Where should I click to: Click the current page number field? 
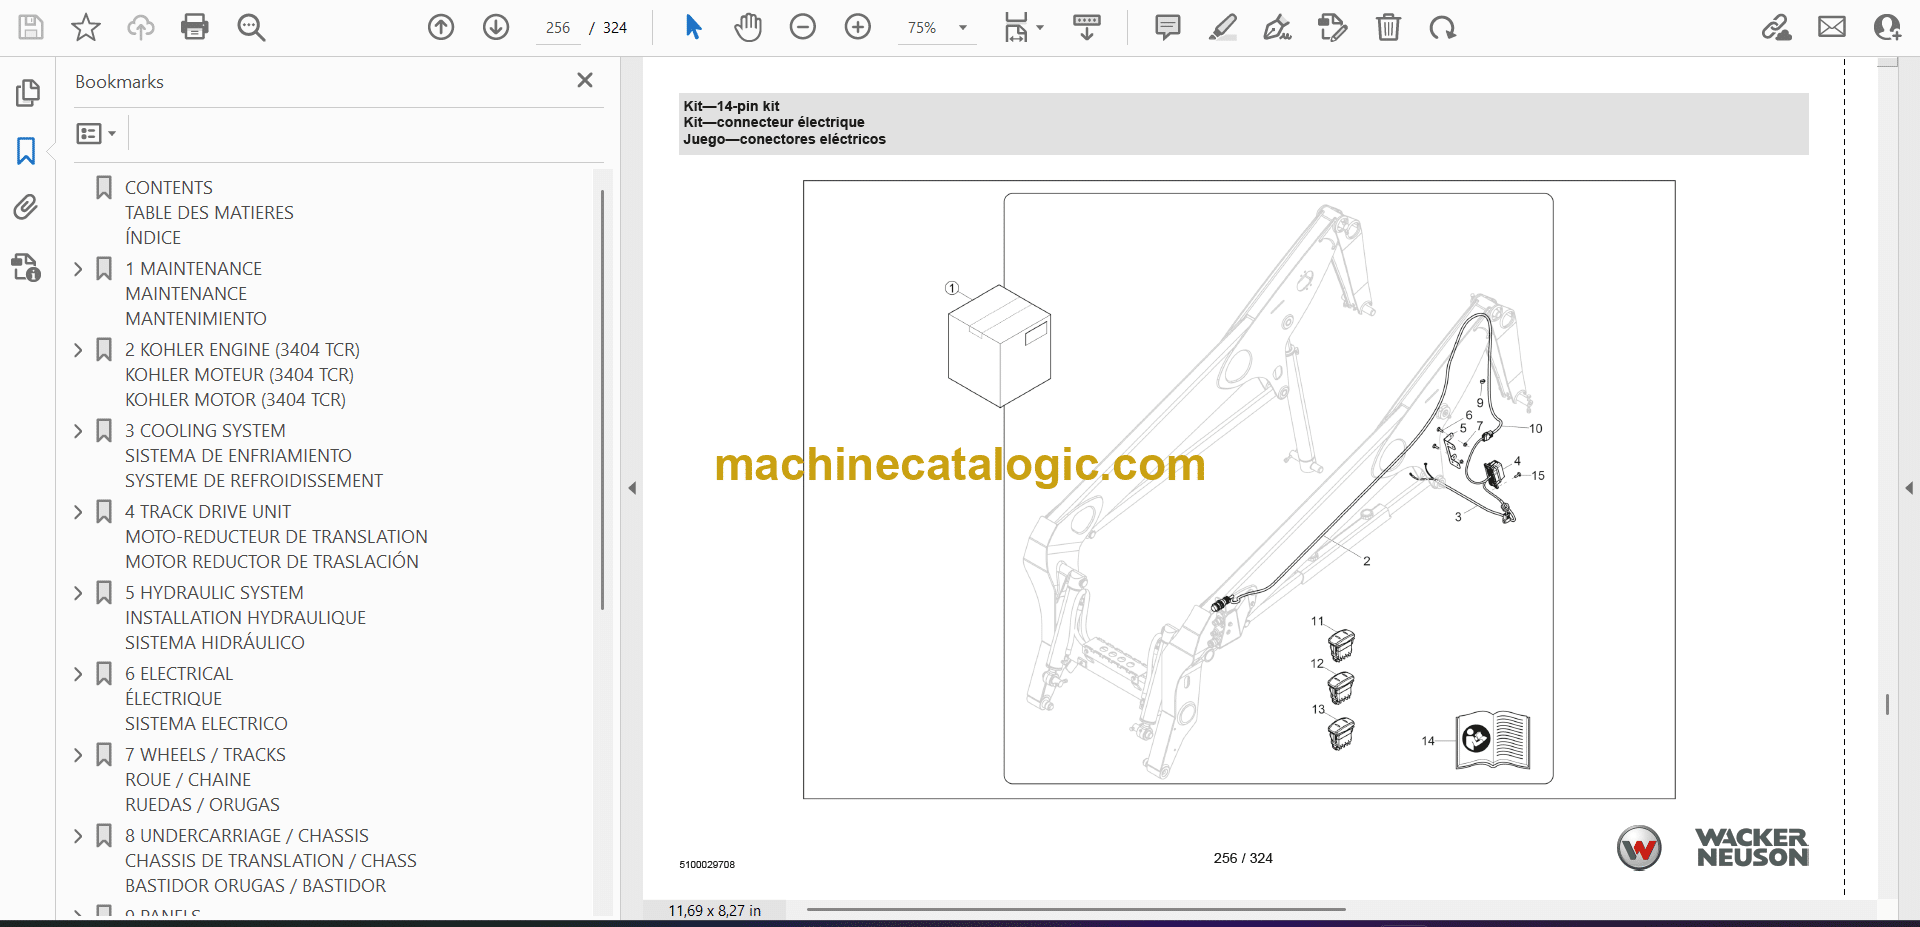[x=558, y=28]
